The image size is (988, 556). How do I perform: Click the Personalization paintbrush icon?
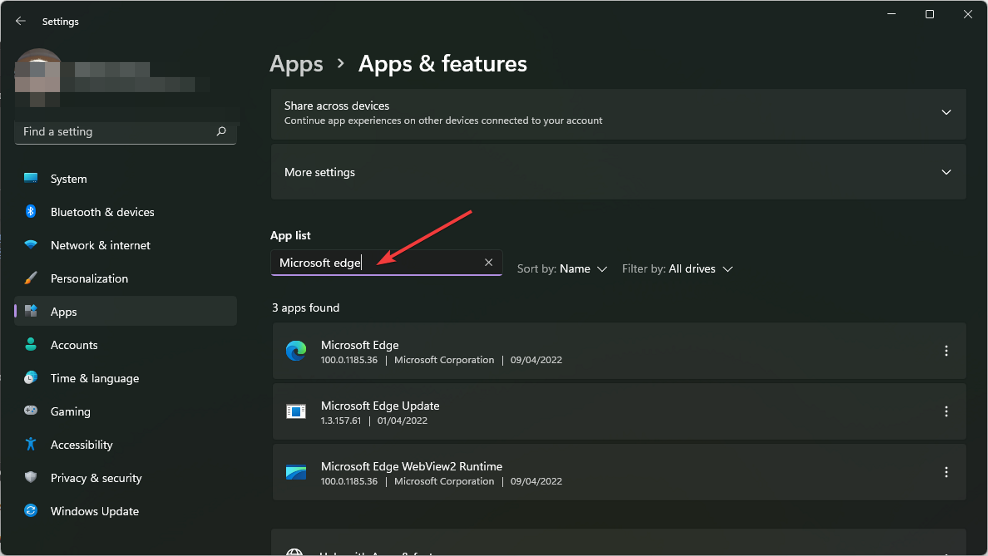coord(30,278)
